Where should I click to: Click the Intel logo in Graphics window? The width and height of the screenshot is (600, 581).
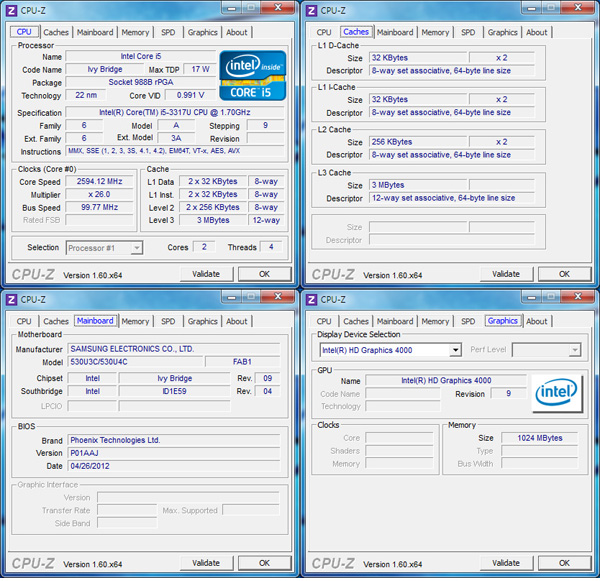557,393
